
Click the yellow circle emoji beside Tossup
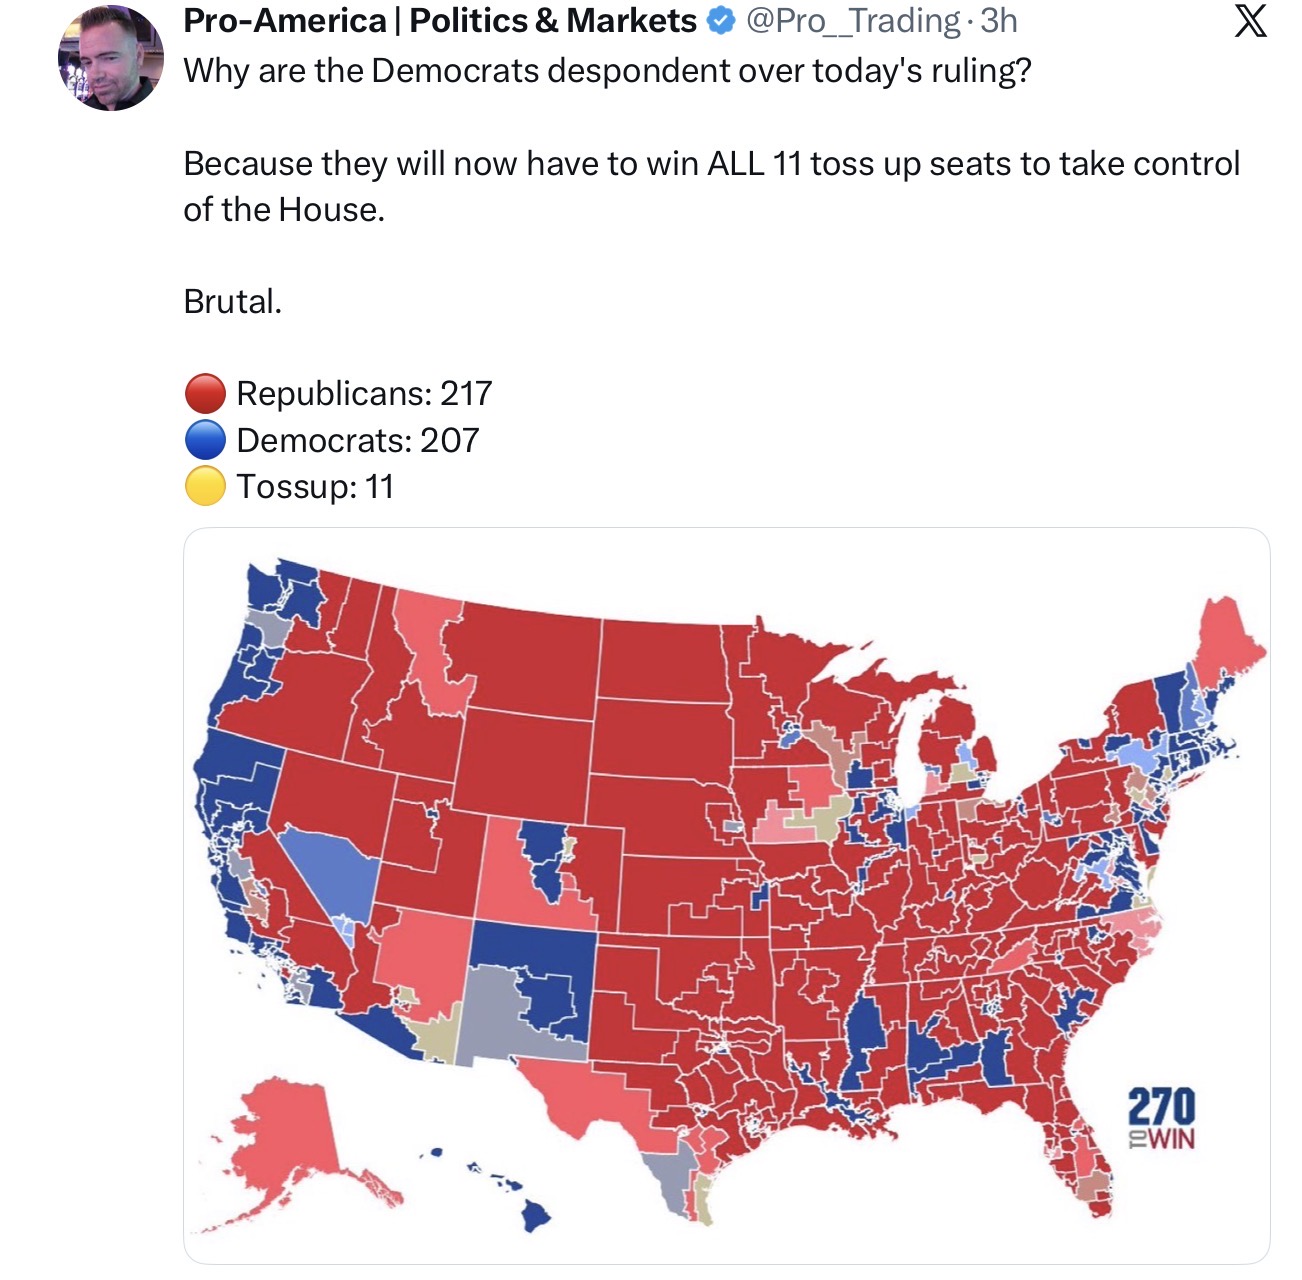(205, 487)
